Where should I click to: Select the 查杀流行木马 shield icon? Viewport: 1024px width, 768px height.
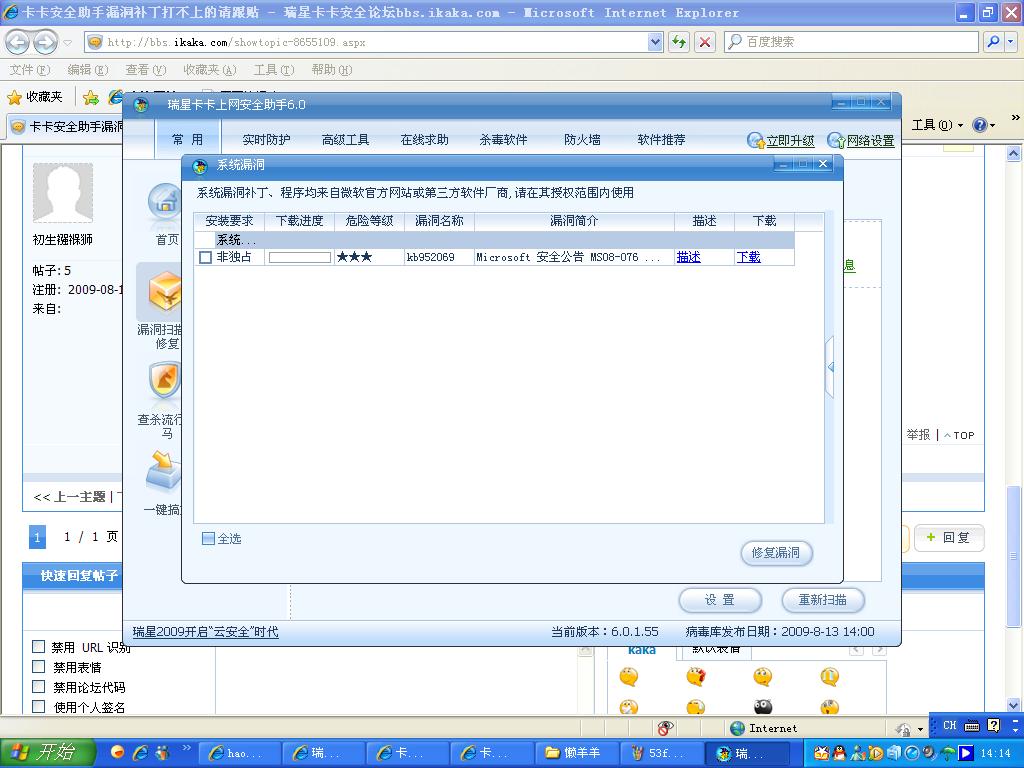[165, 383]
